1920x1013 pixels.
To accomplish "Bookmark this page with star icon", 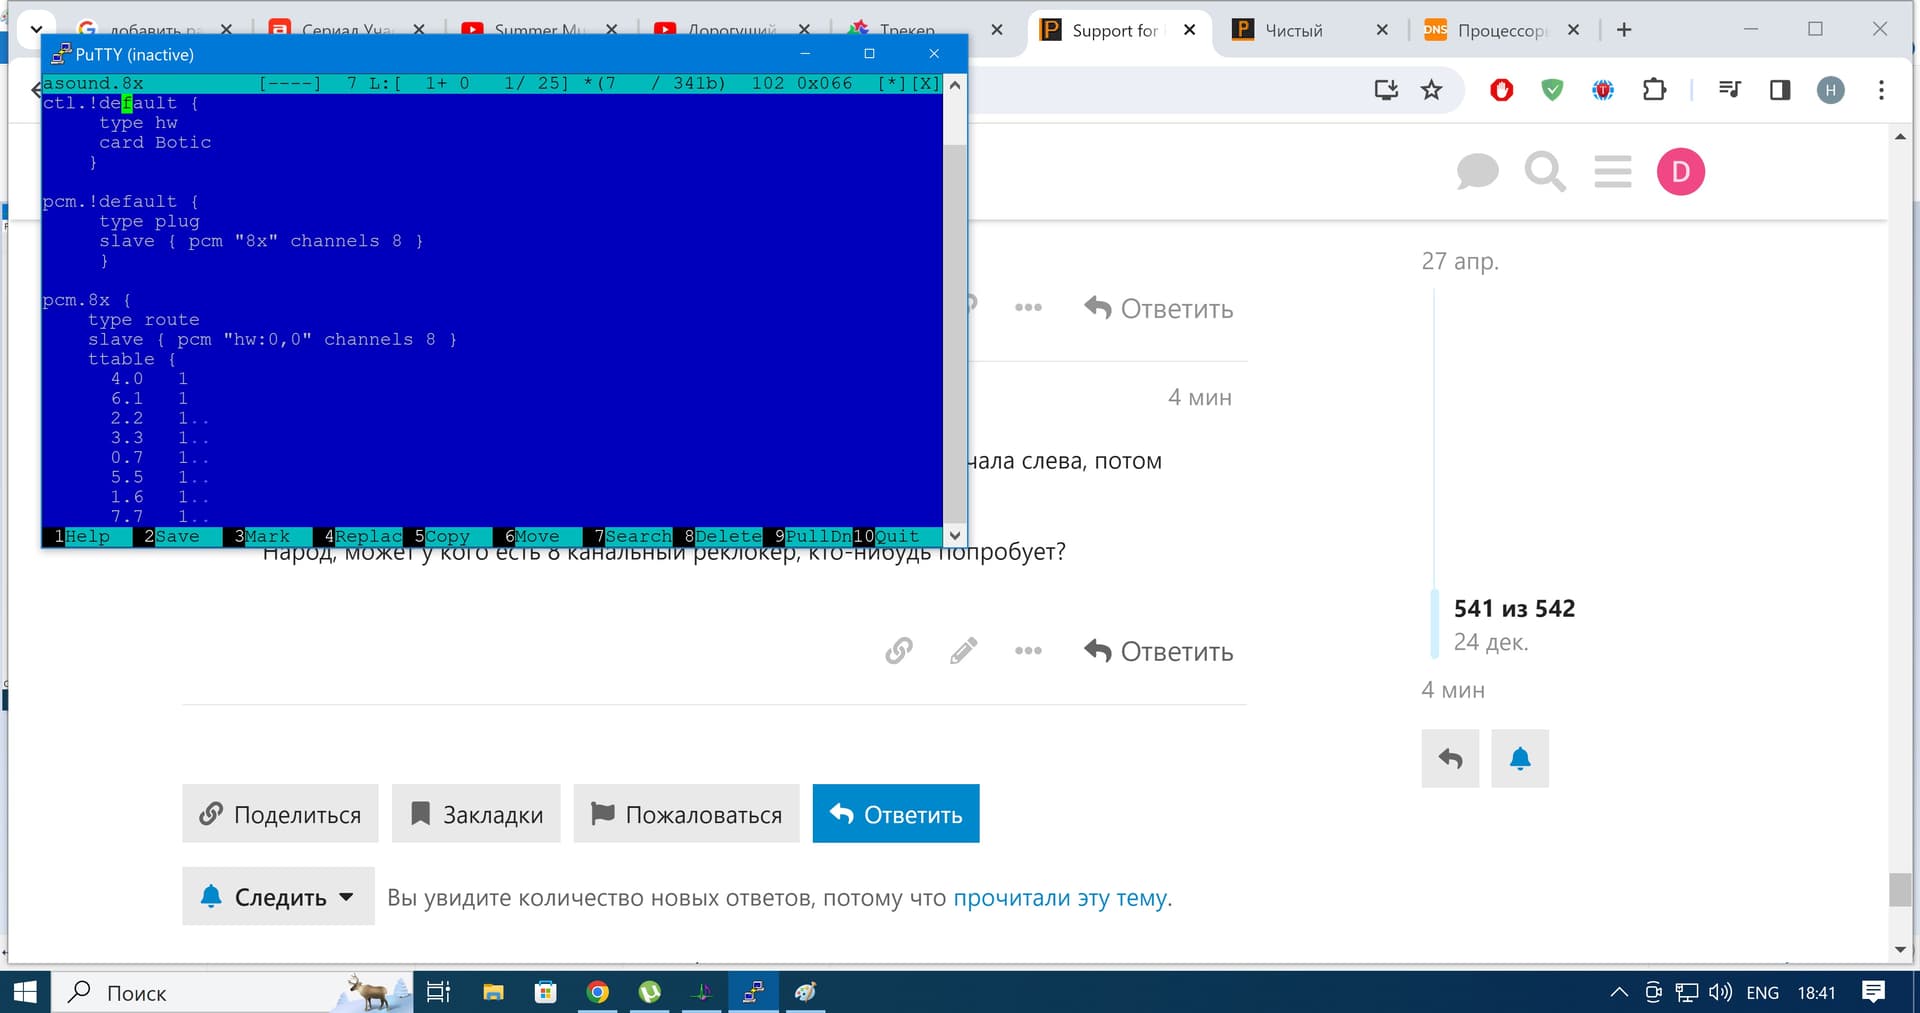I will (1431, 90).
